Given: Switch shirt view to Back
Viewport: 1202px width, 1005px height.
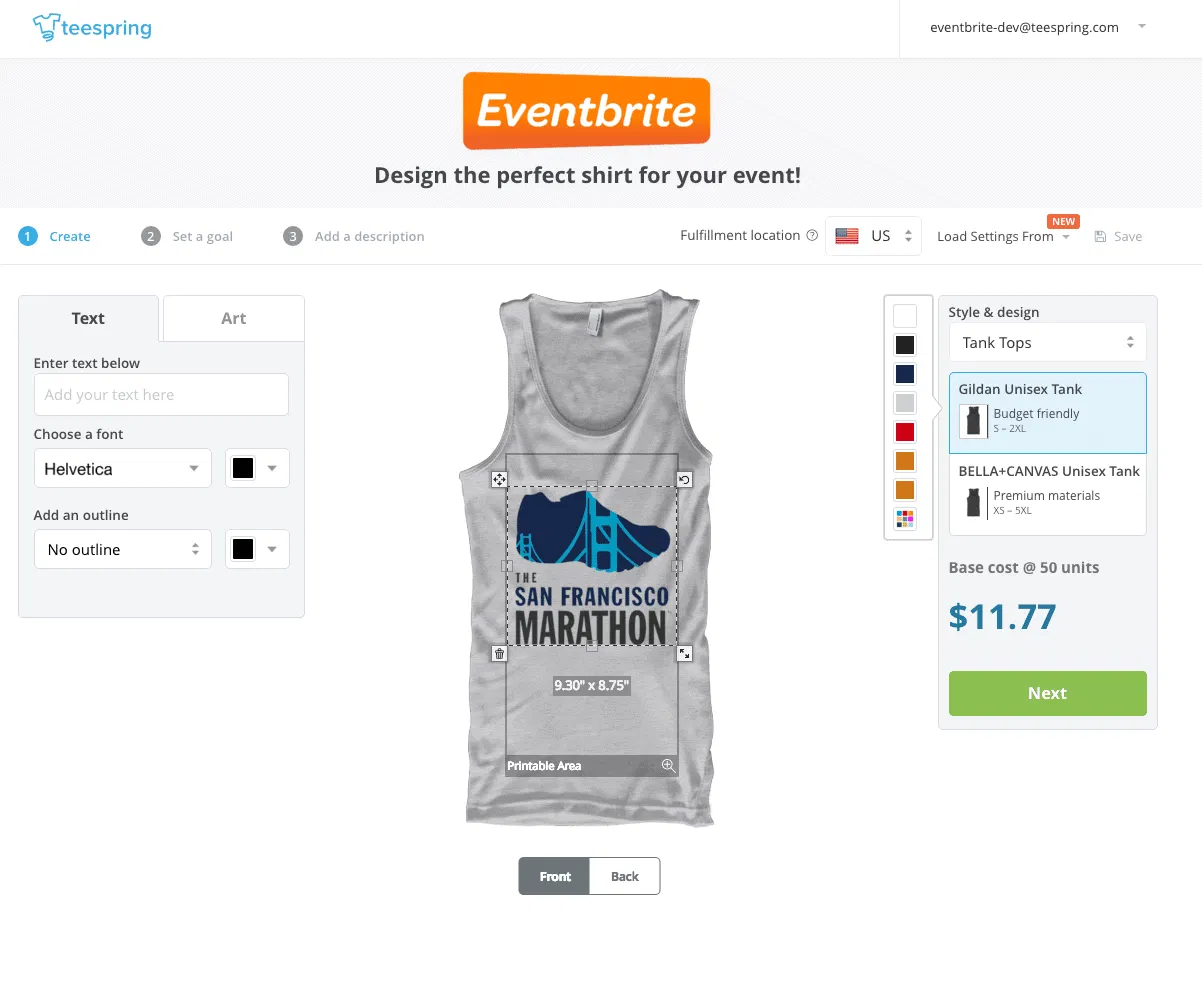Looking at the screenshot, I should point(625,876).
